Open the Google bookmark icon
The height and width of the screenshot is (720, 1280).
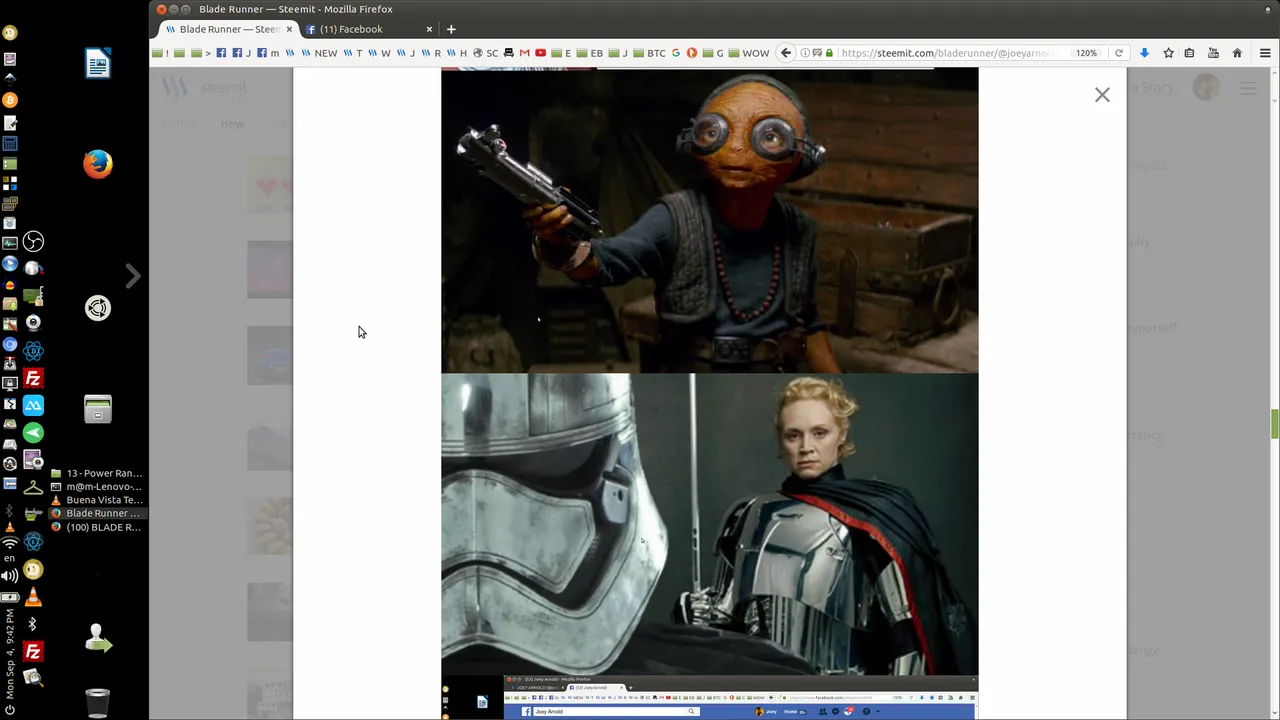coord(676,53)
